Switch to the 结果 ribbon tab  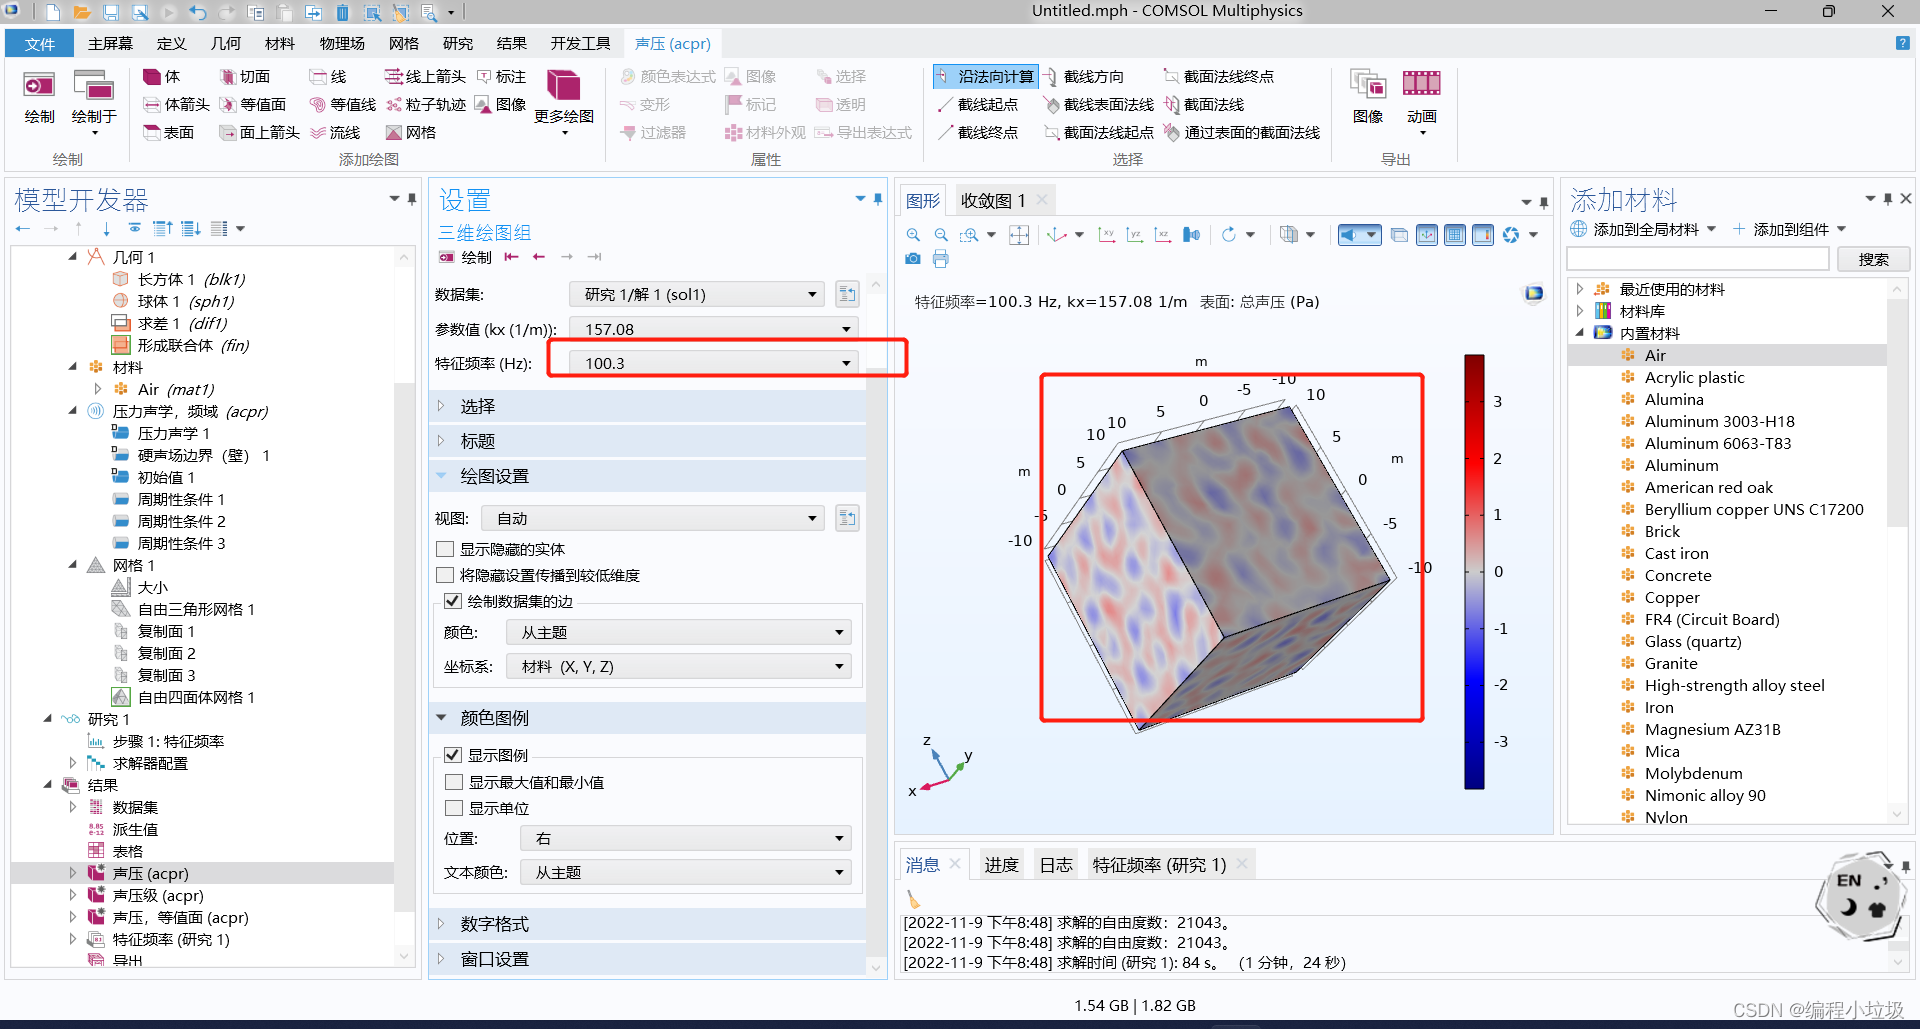511,43
